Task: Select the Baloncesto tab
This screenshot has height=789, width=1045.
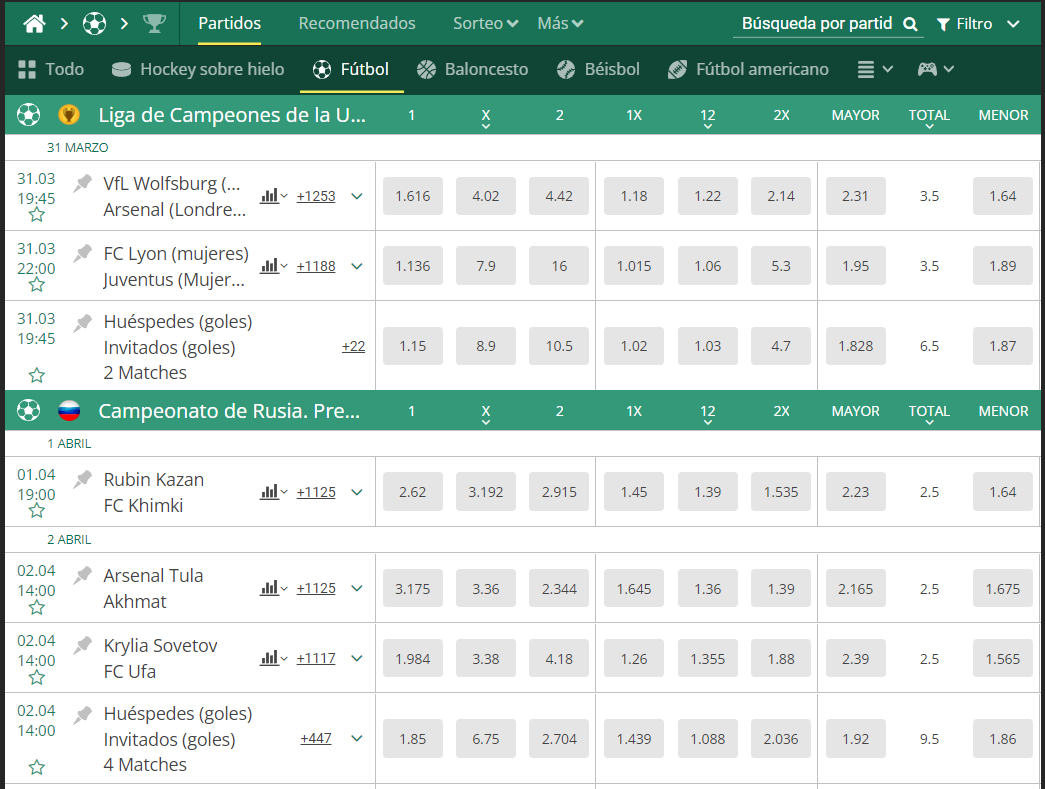Action: (x=472, y=69)
